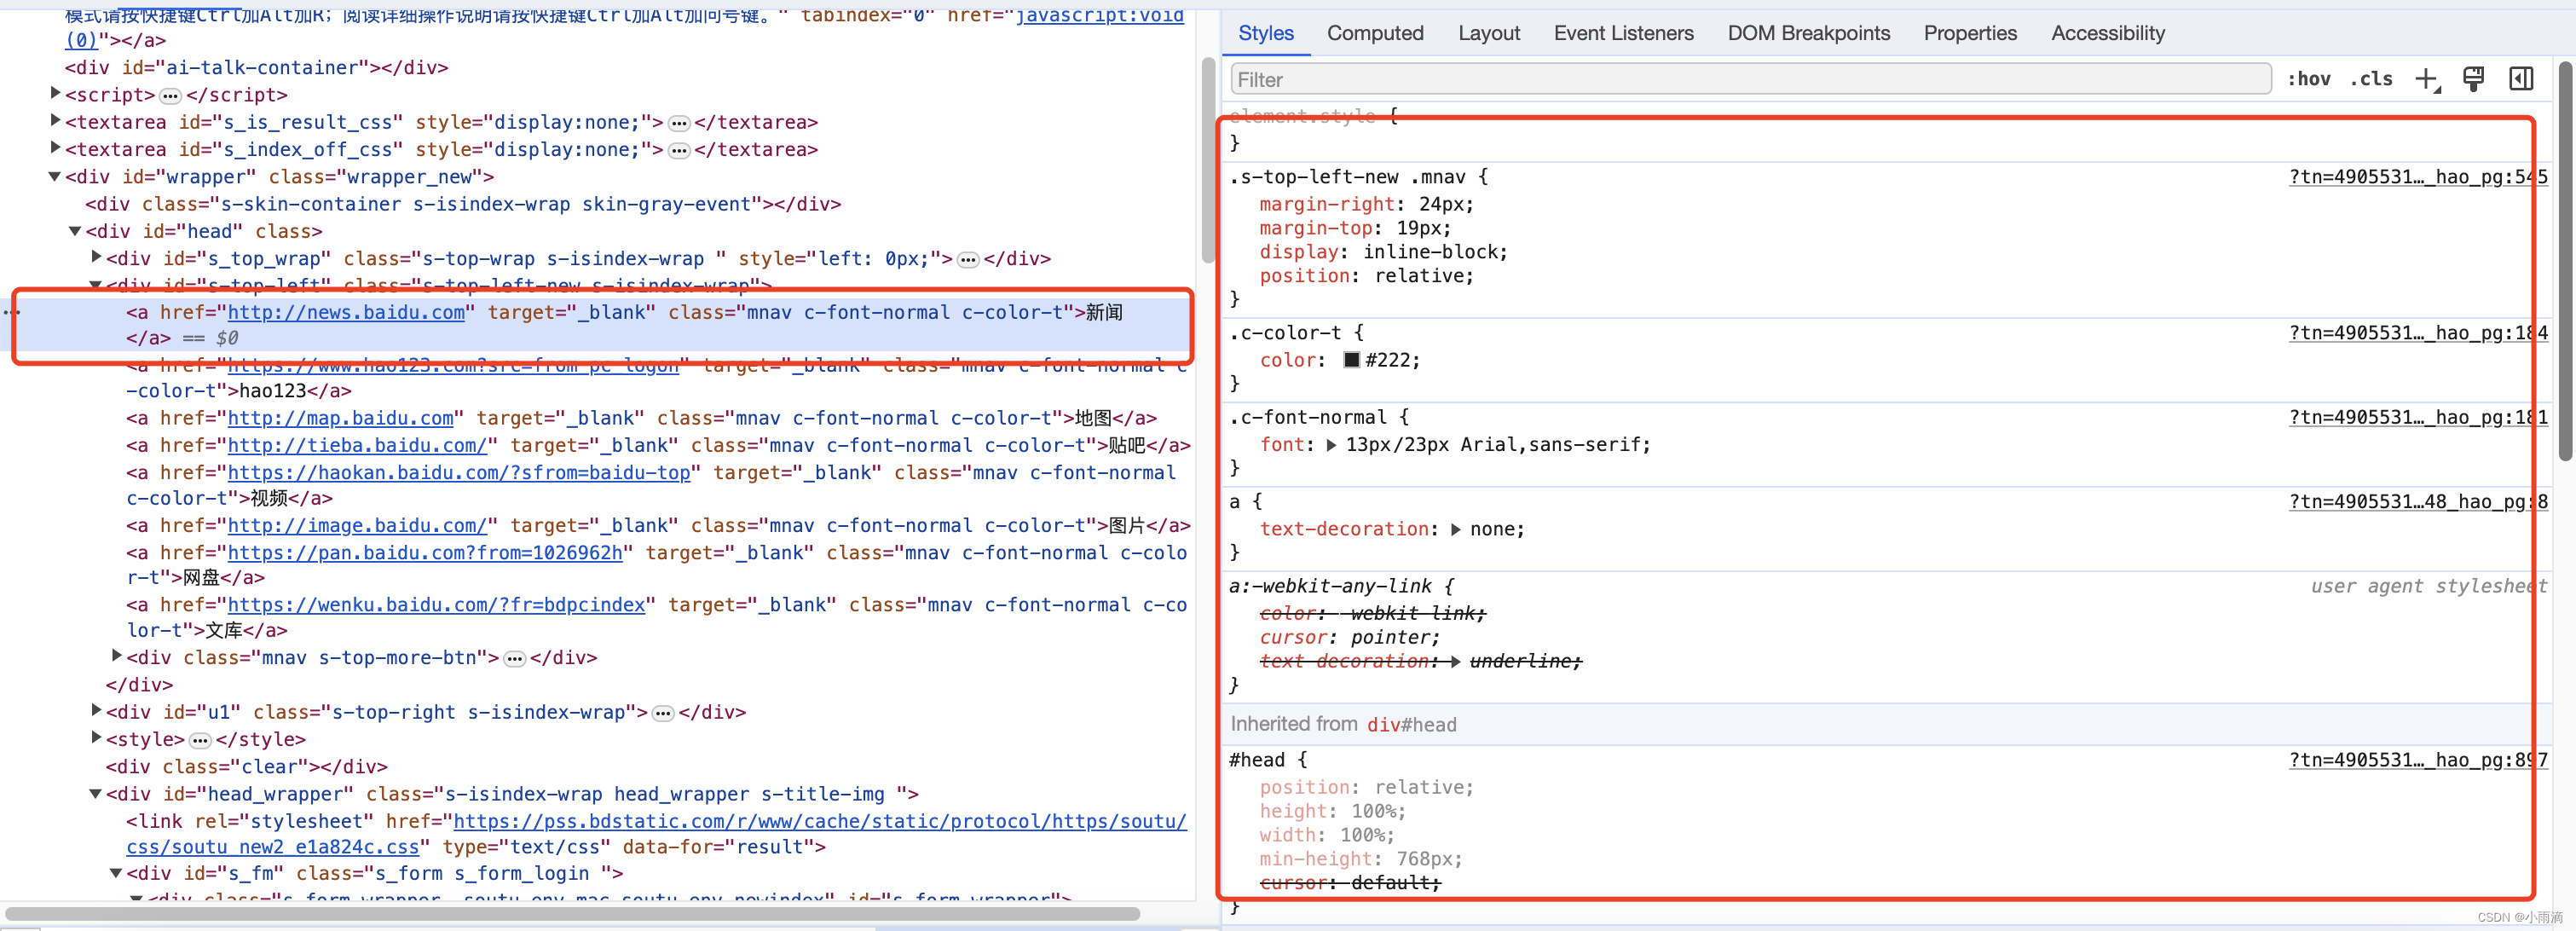Open source link for .c-font-normal rule

pyautogui.click(x=2418, y=417)
